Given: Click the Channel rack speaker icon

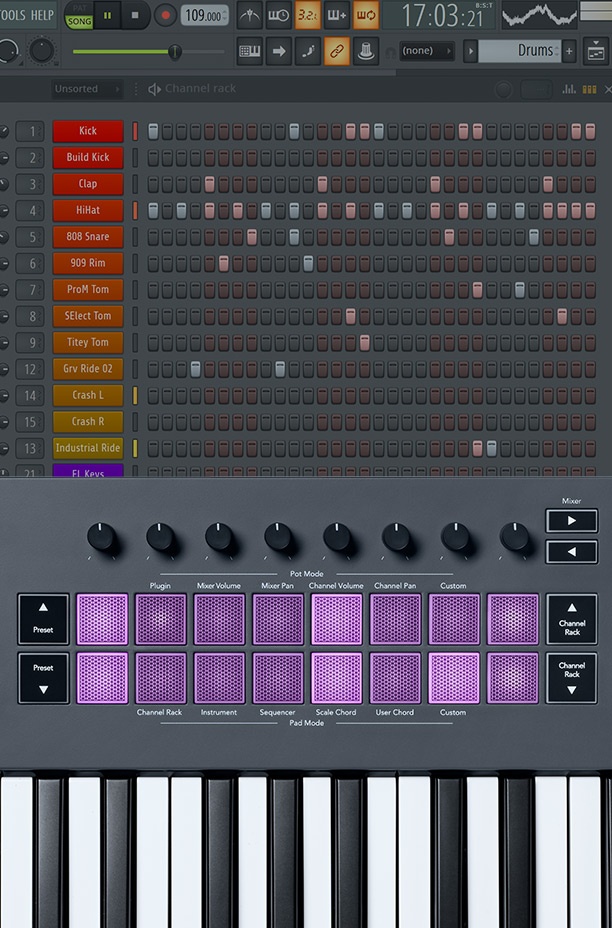Looking at the screenshot, I should point(154,89).
